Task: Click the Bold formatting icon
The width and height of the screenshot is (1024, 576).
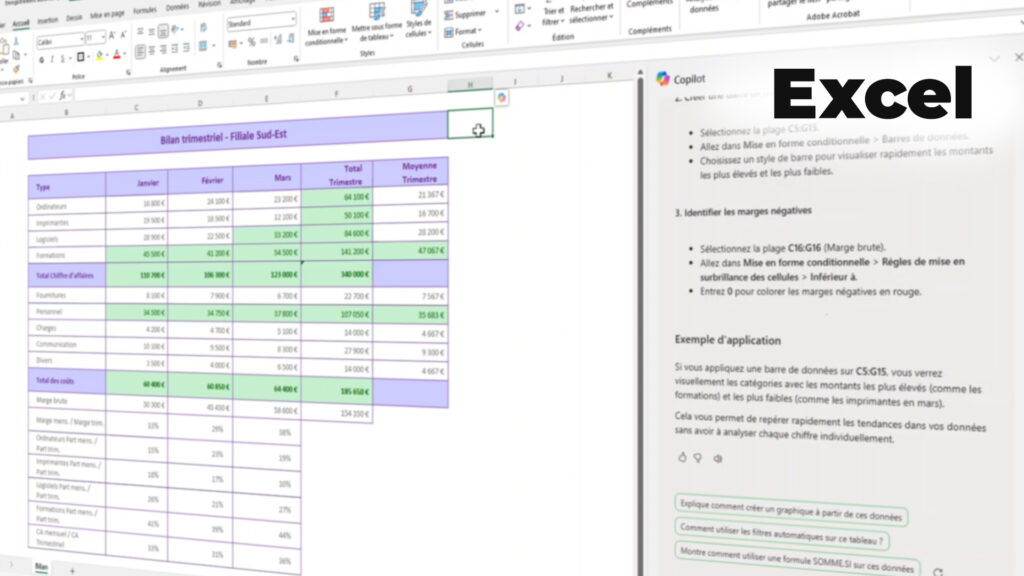Action: pos(41,60)
